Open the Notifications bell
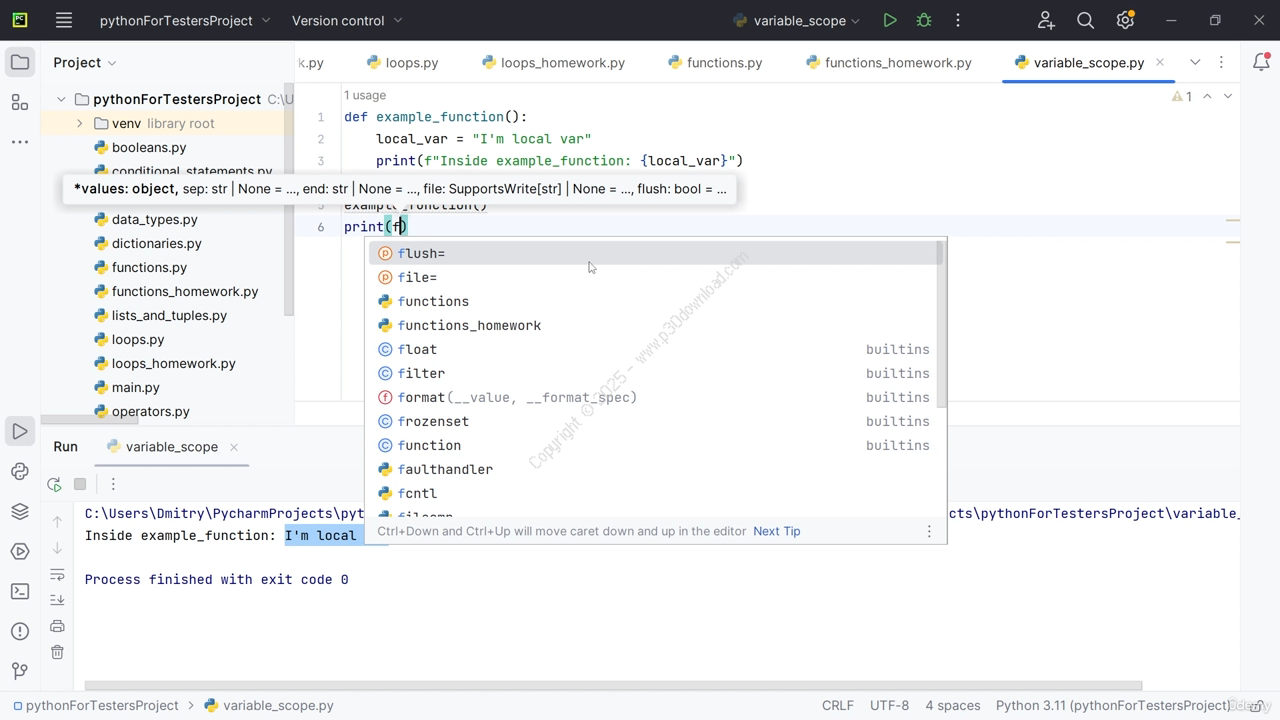 [x=1261, y=62]
